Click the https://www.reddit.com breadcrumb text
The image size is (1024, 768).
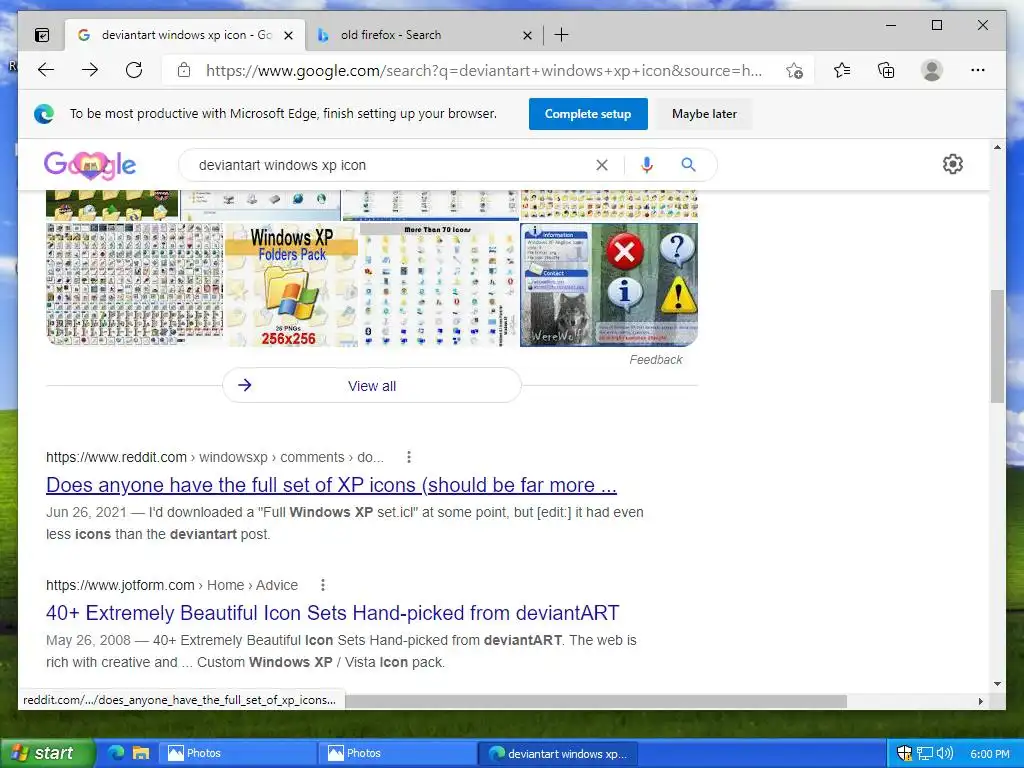click(116, 457)
